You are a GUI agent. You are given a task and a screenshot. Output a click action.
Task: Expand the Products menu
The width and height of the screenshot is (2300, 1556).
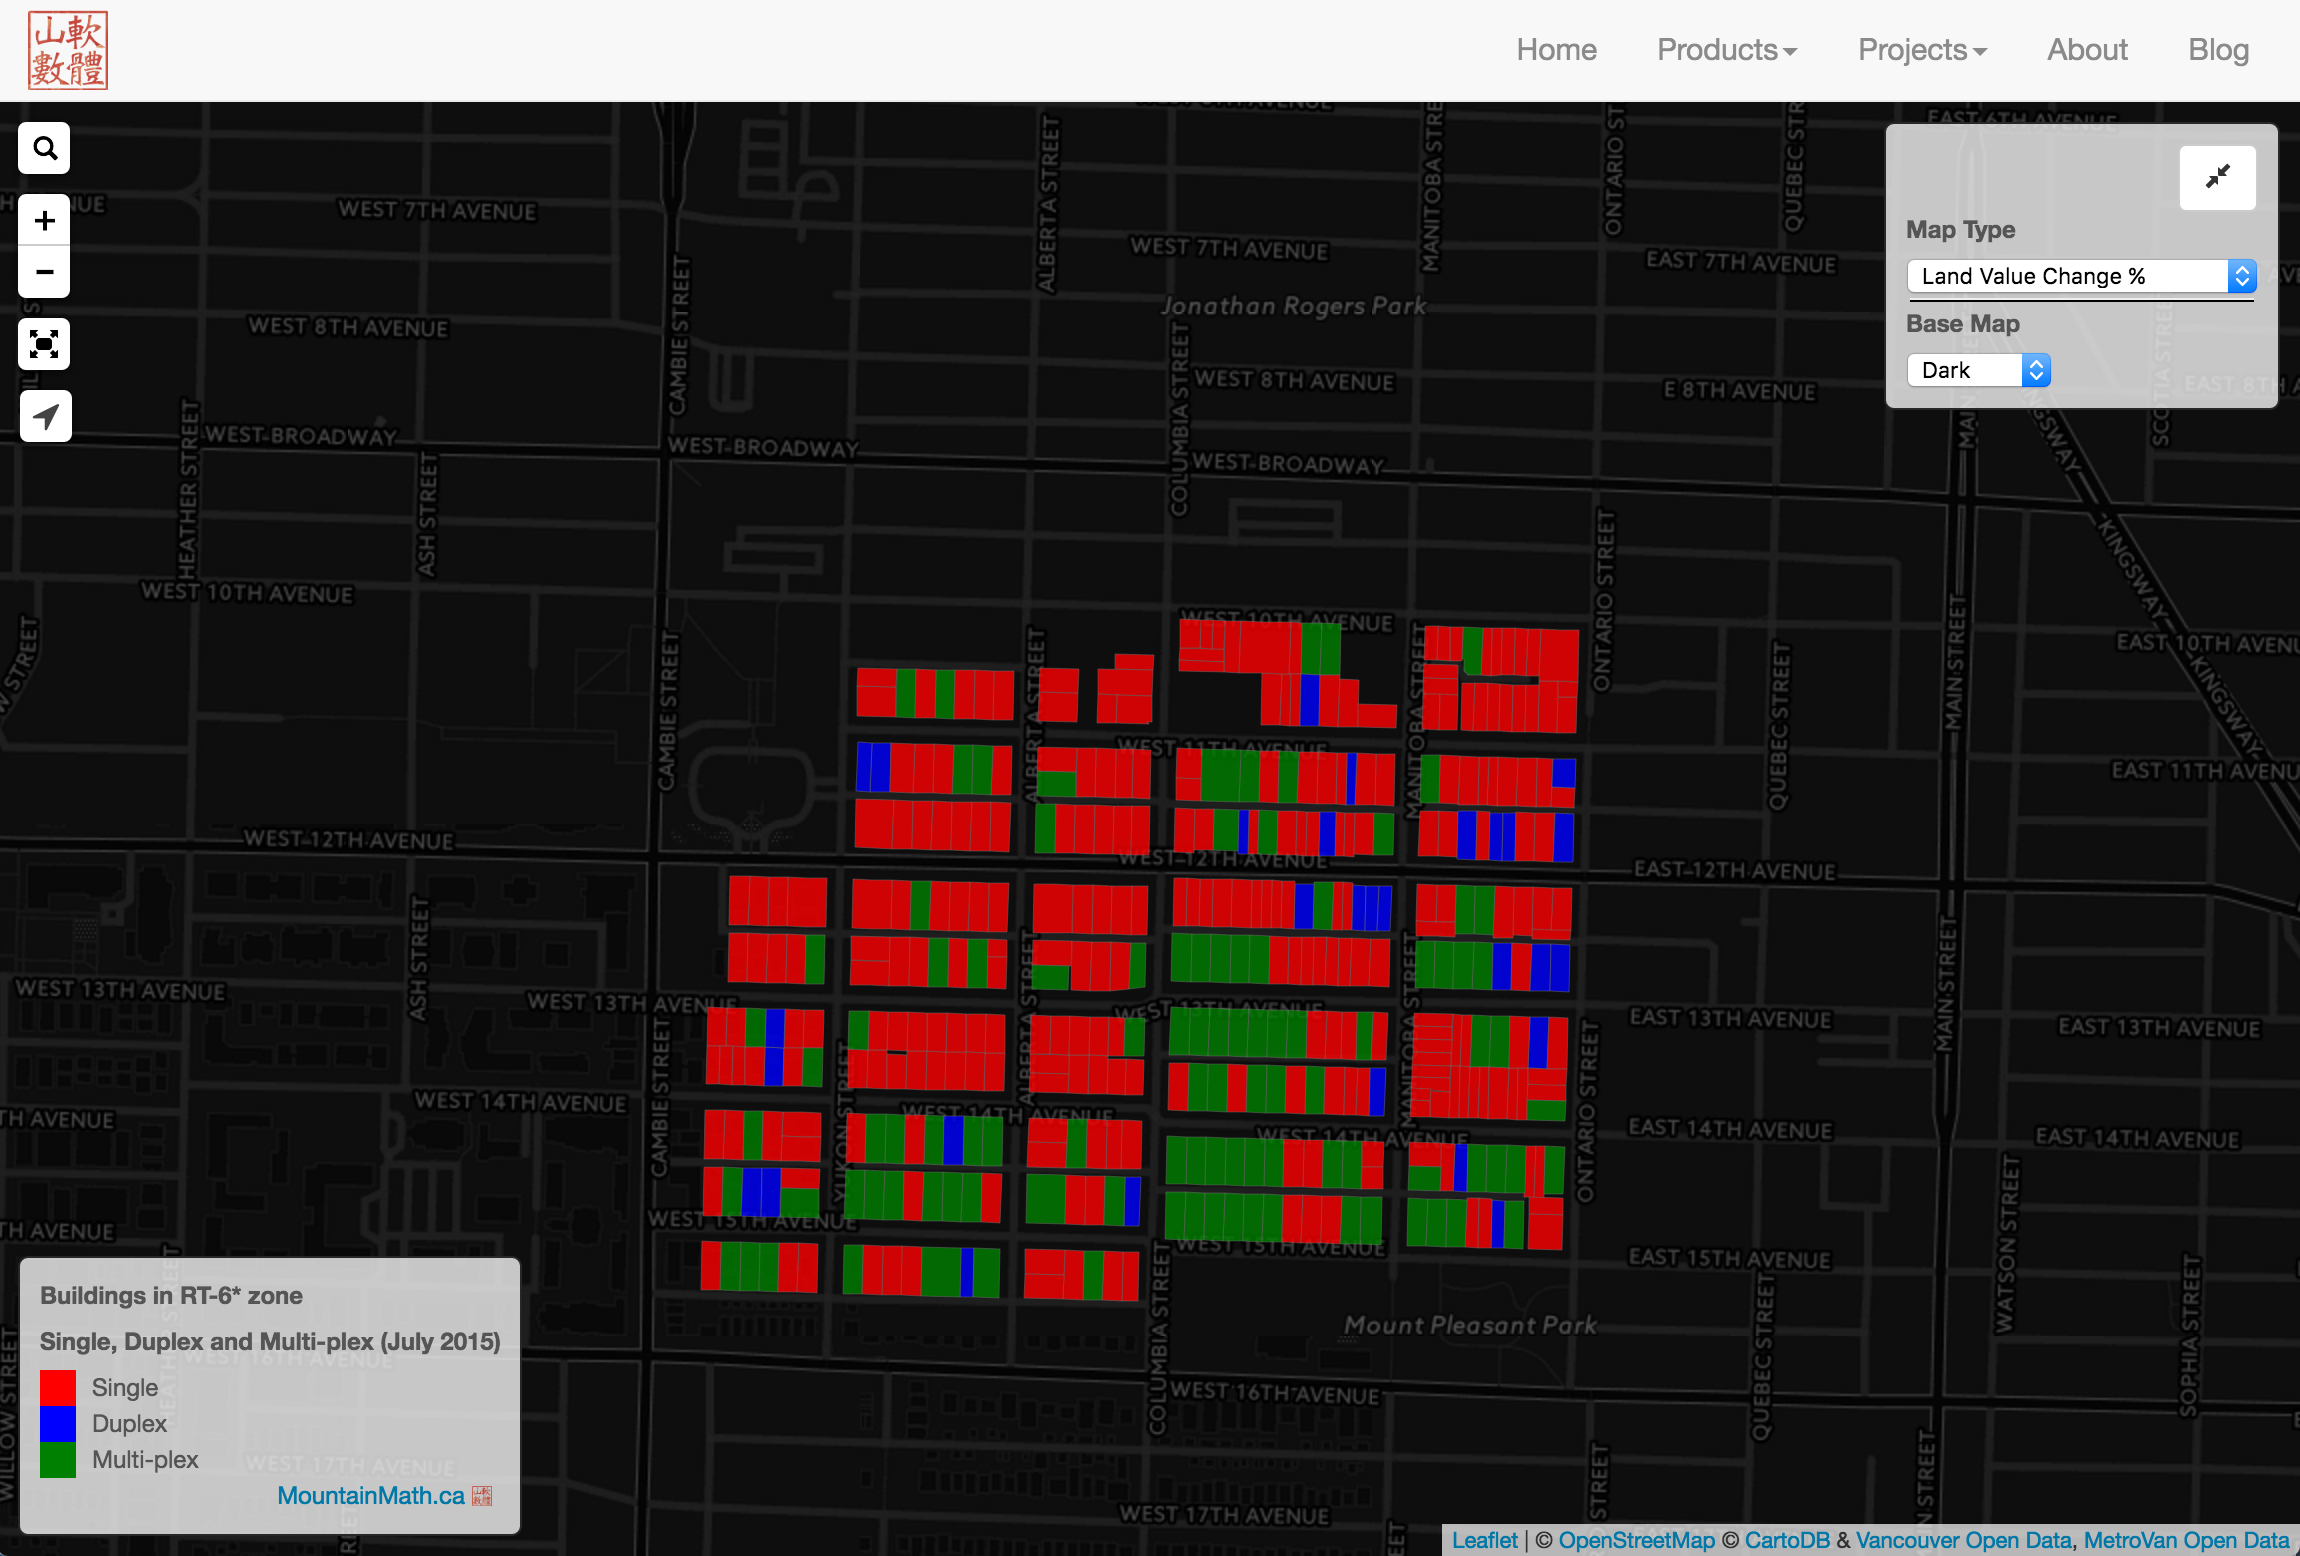(x=1726, y=50)
